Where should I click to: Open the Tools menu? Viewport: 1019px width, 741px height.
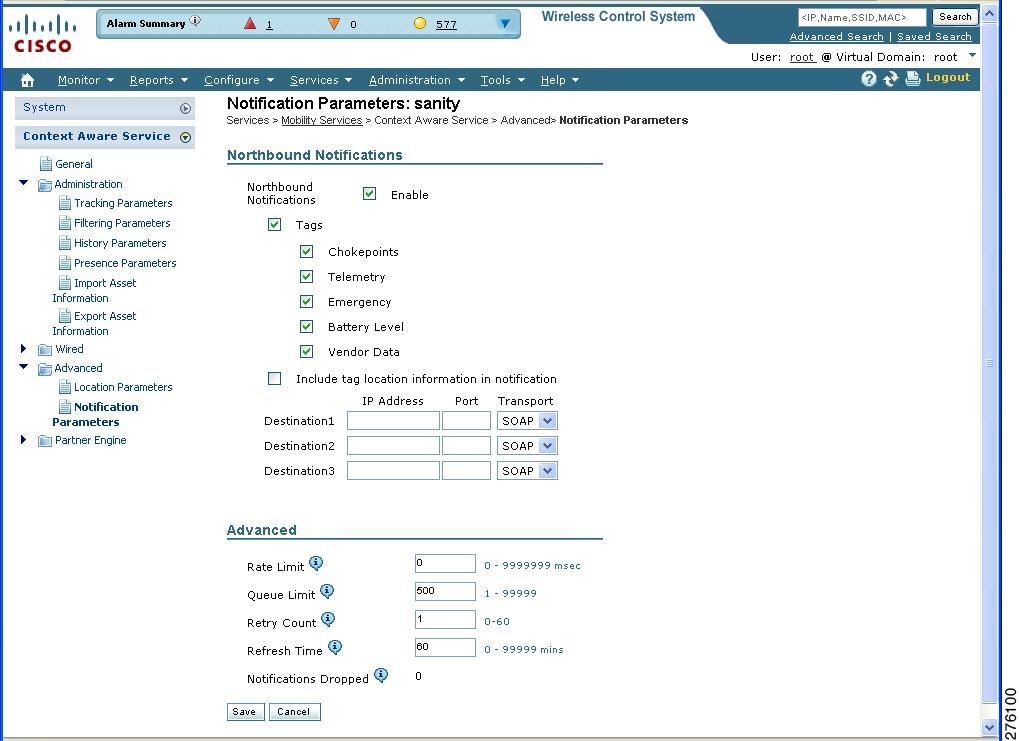tap(502, 80)
